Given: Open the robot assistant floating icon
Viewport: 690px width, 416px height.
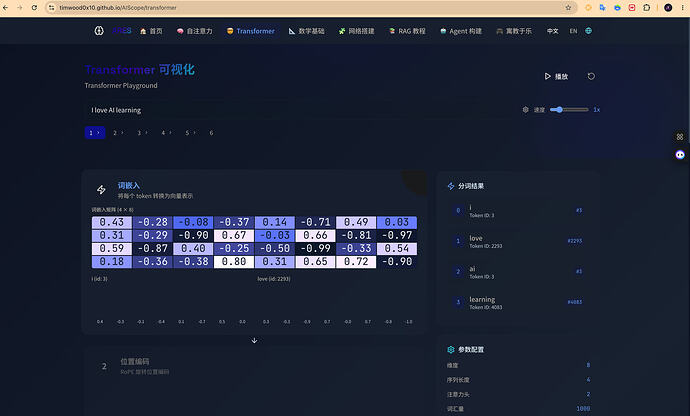Looking at the screenshot, I should pyautogui.click(x=680, y=155).
